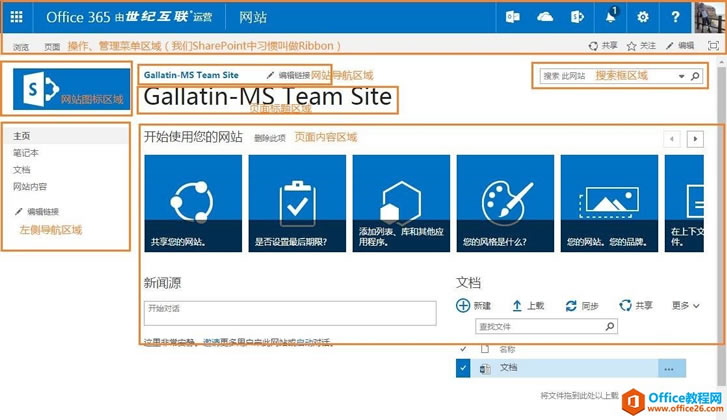This screenshot has width=727, height=420.
Task: Click 编辑链接 in top navigation
Action: [x=288, y=75]
